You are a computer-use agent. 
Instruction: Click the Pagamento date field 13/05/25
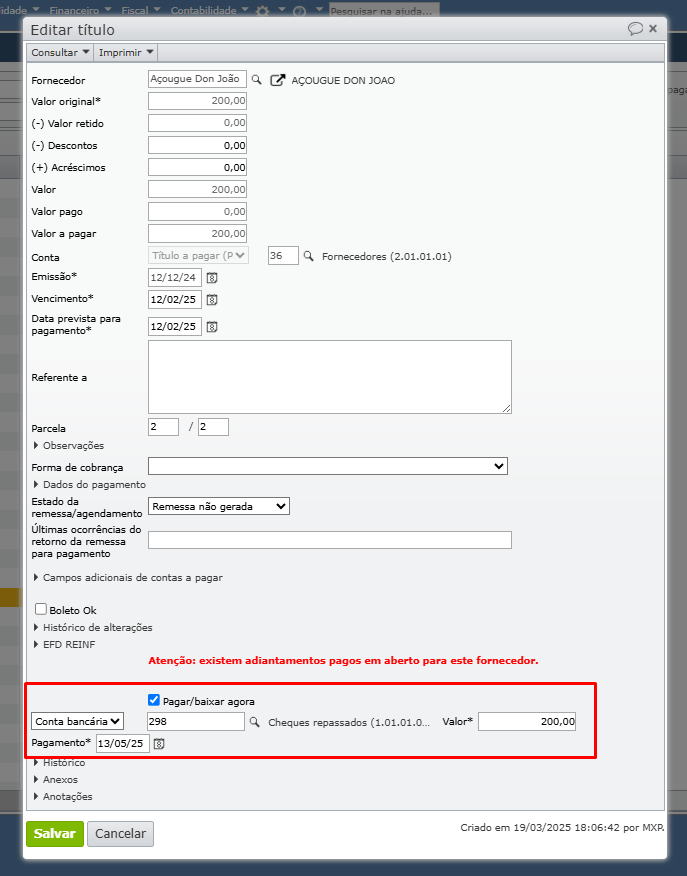click(x=123, y=744)
